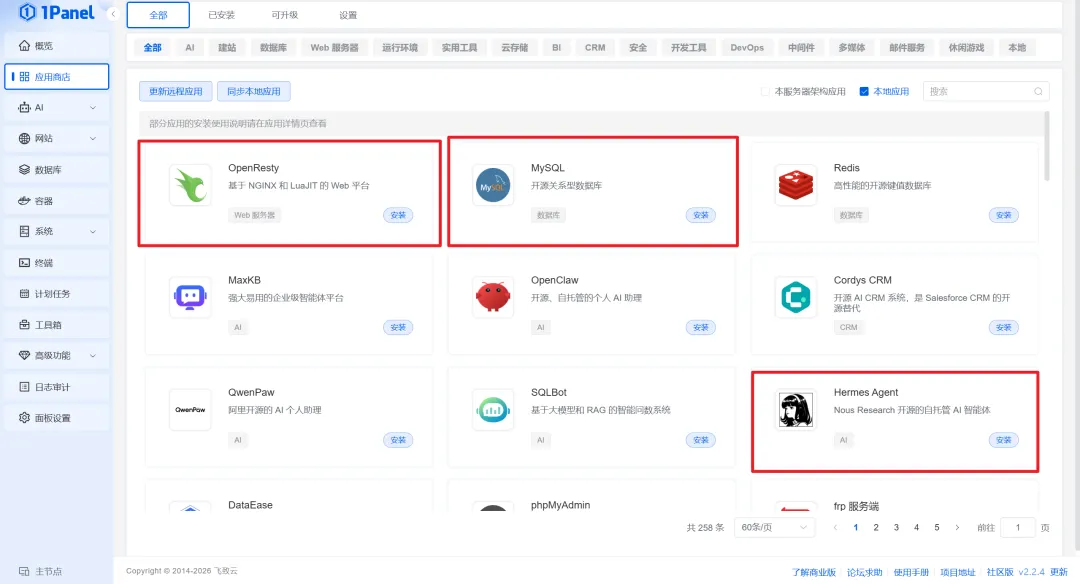Switch to the 设置 tab
Image resolution: width=1080 pixels, height=584 pixels.
pos(348,15)
